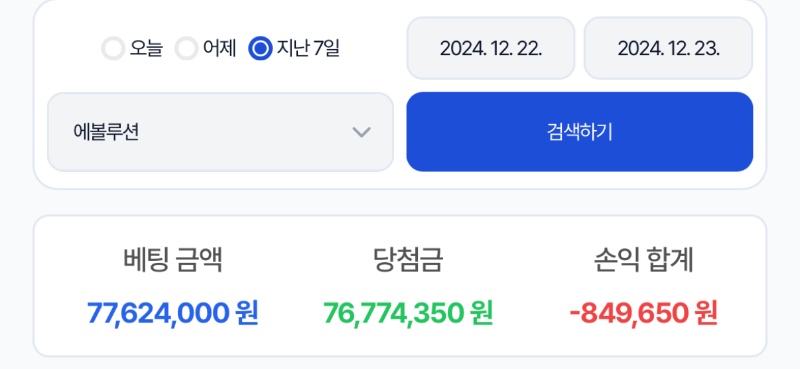The image size is (800, 369).
Task: Open the 에볼루션 provider dropdown
Action: pyautogui.click(x=220, y=132)
